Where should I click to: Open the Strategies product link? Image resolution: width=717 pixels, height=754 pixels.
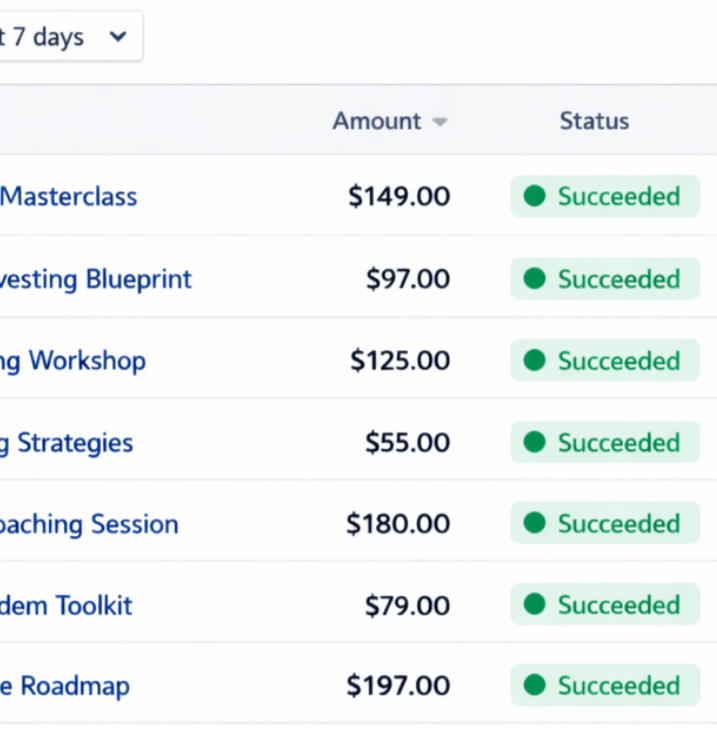[67, 442]
